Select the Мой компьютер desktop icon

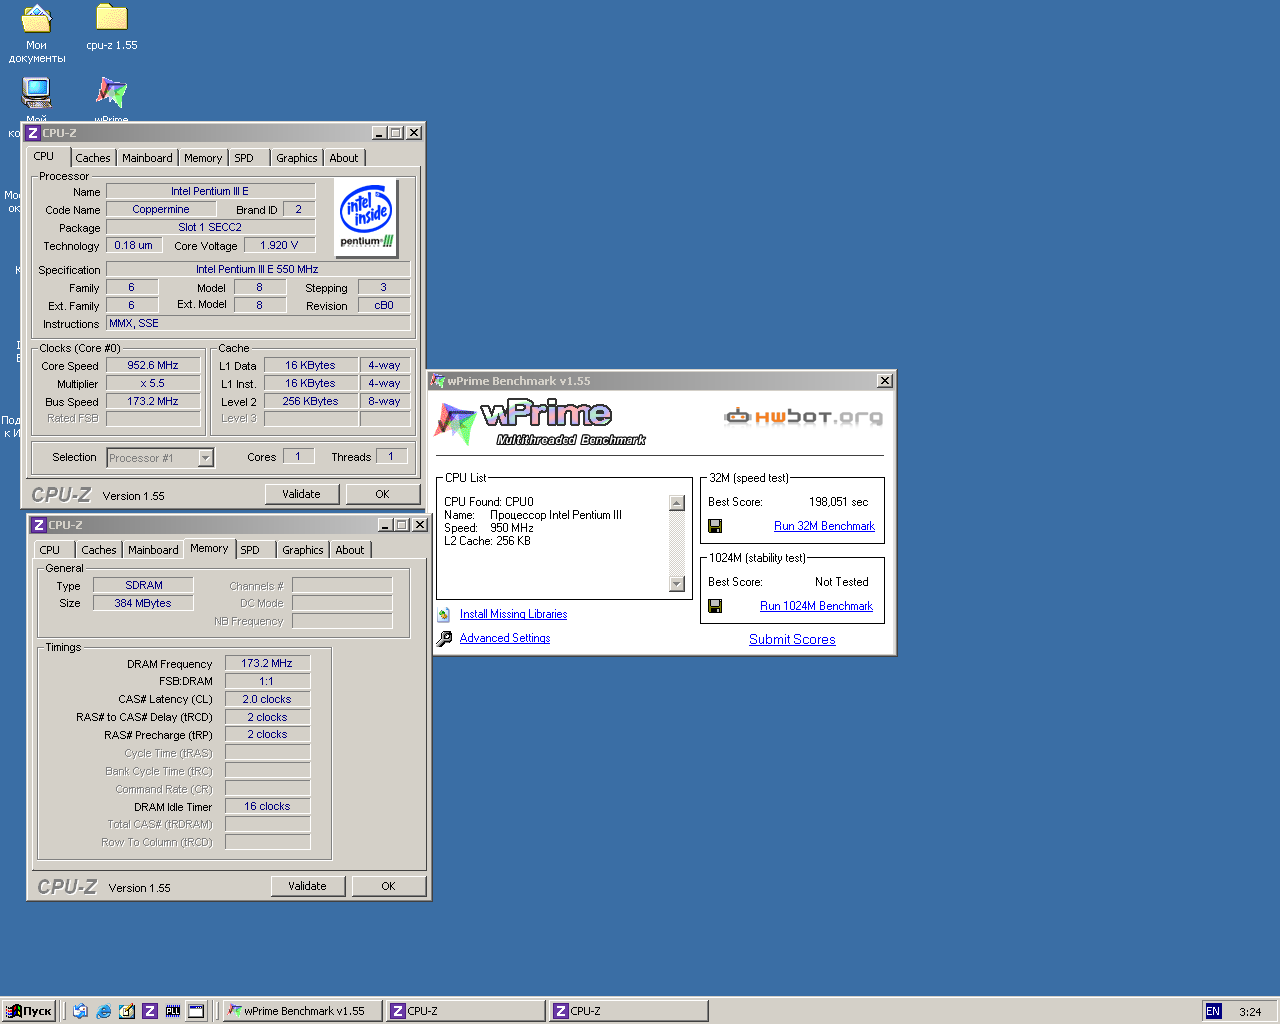tap(37, 93)
